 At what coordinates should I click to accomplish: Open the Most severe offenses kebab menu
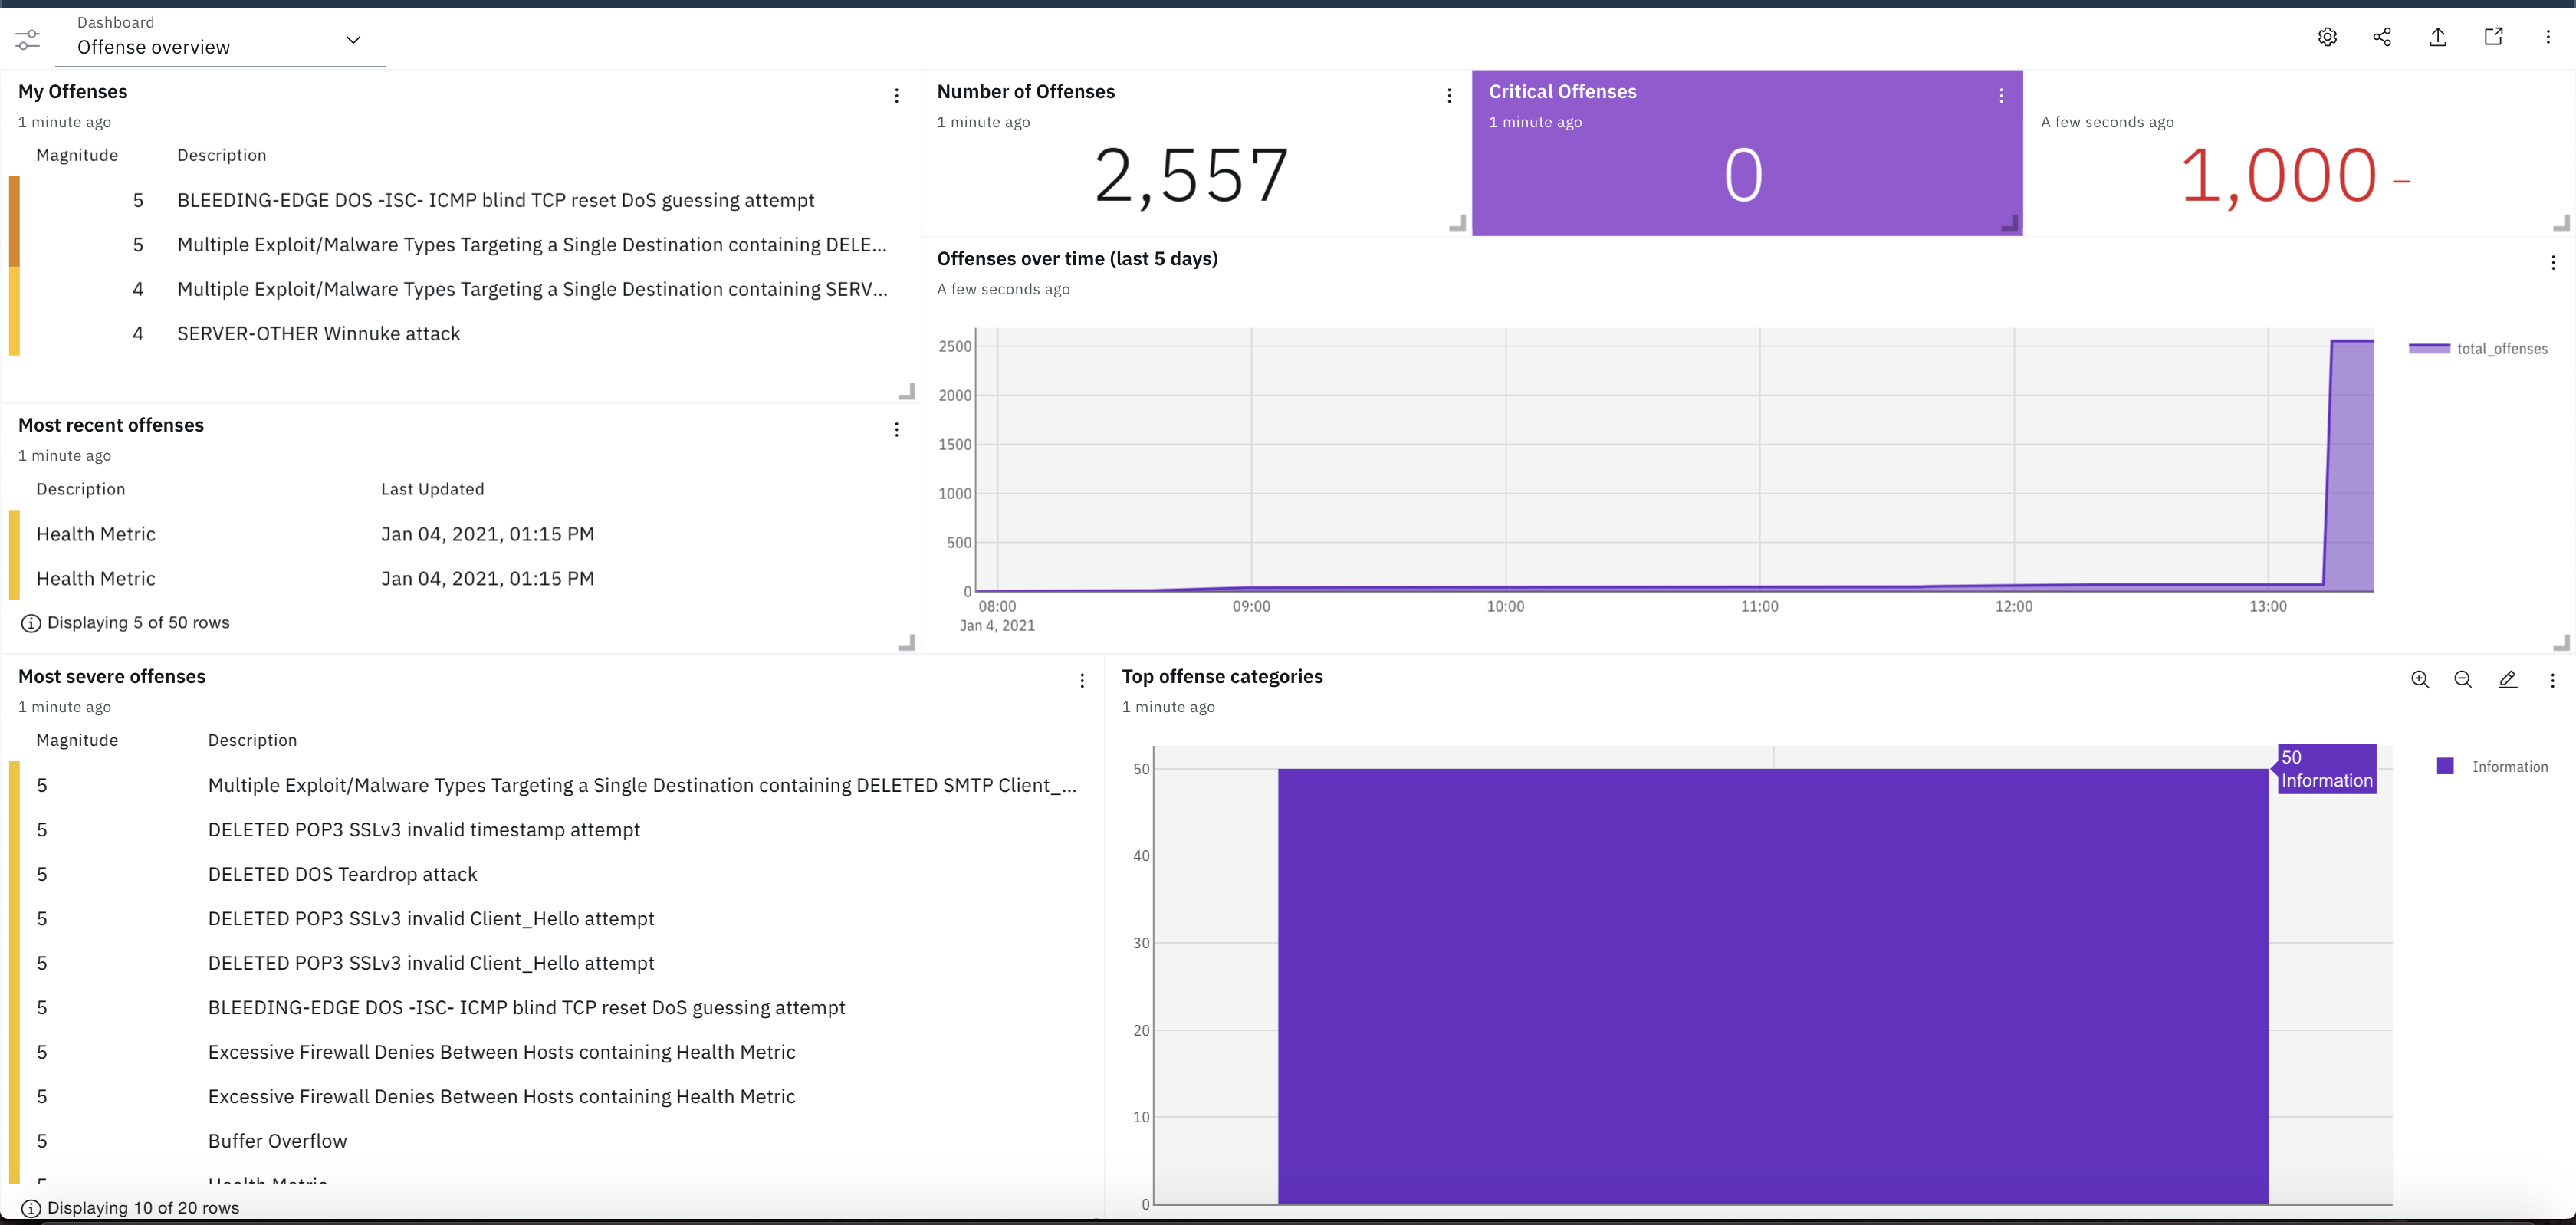click(x=1082, y=680)
